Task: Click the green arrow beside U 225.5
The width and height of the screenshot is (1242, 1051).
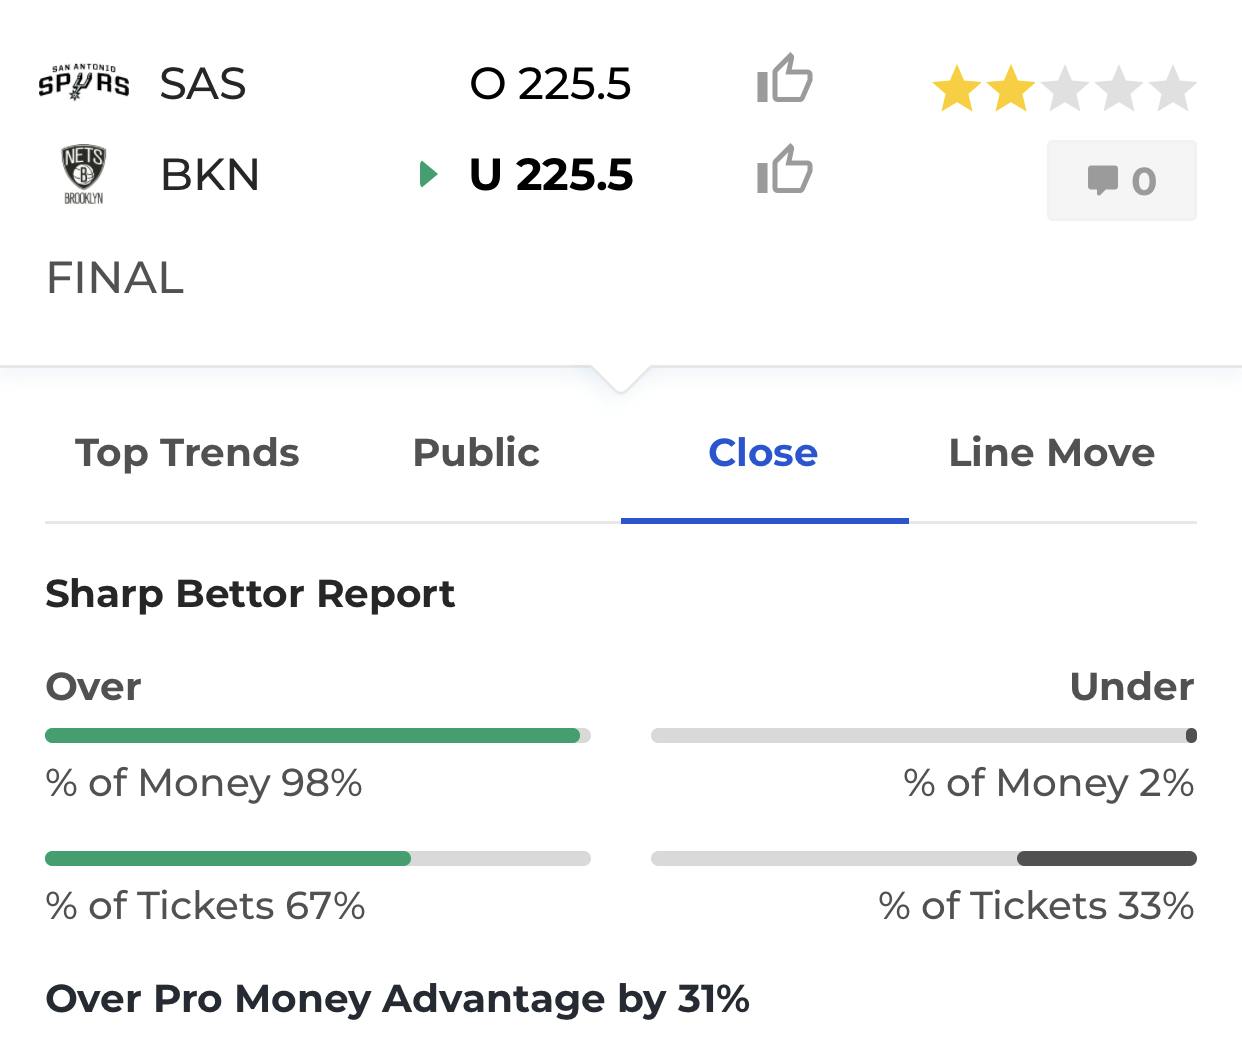Action: (428, 175)
